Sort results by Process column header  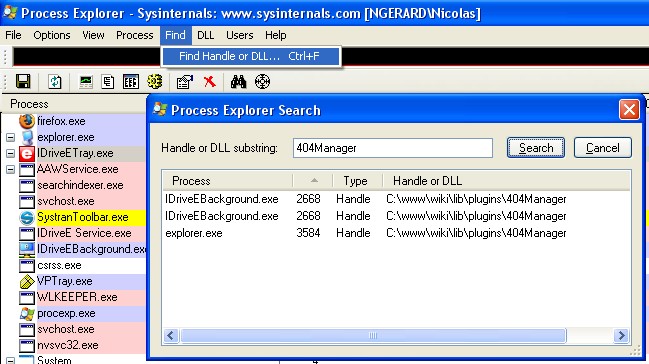(x=227, y=181)
